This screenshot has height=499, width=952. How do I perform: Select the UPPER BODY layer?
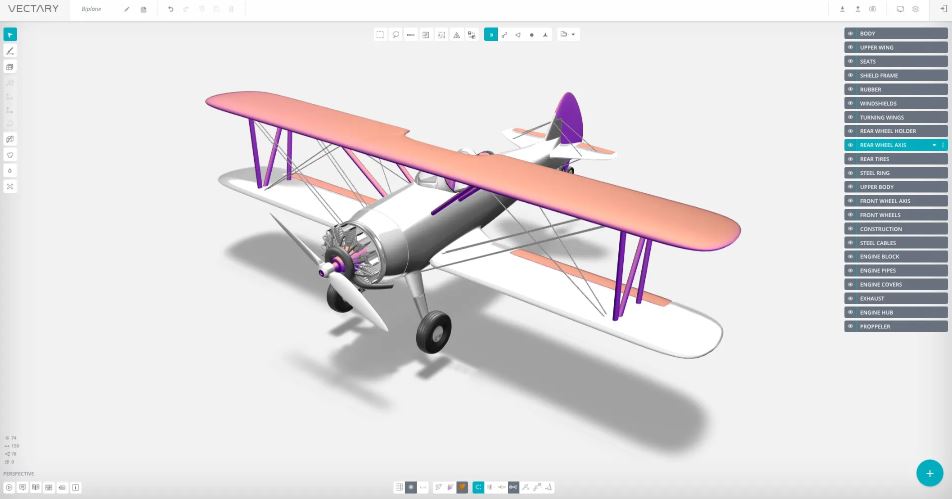click(896, 187)
